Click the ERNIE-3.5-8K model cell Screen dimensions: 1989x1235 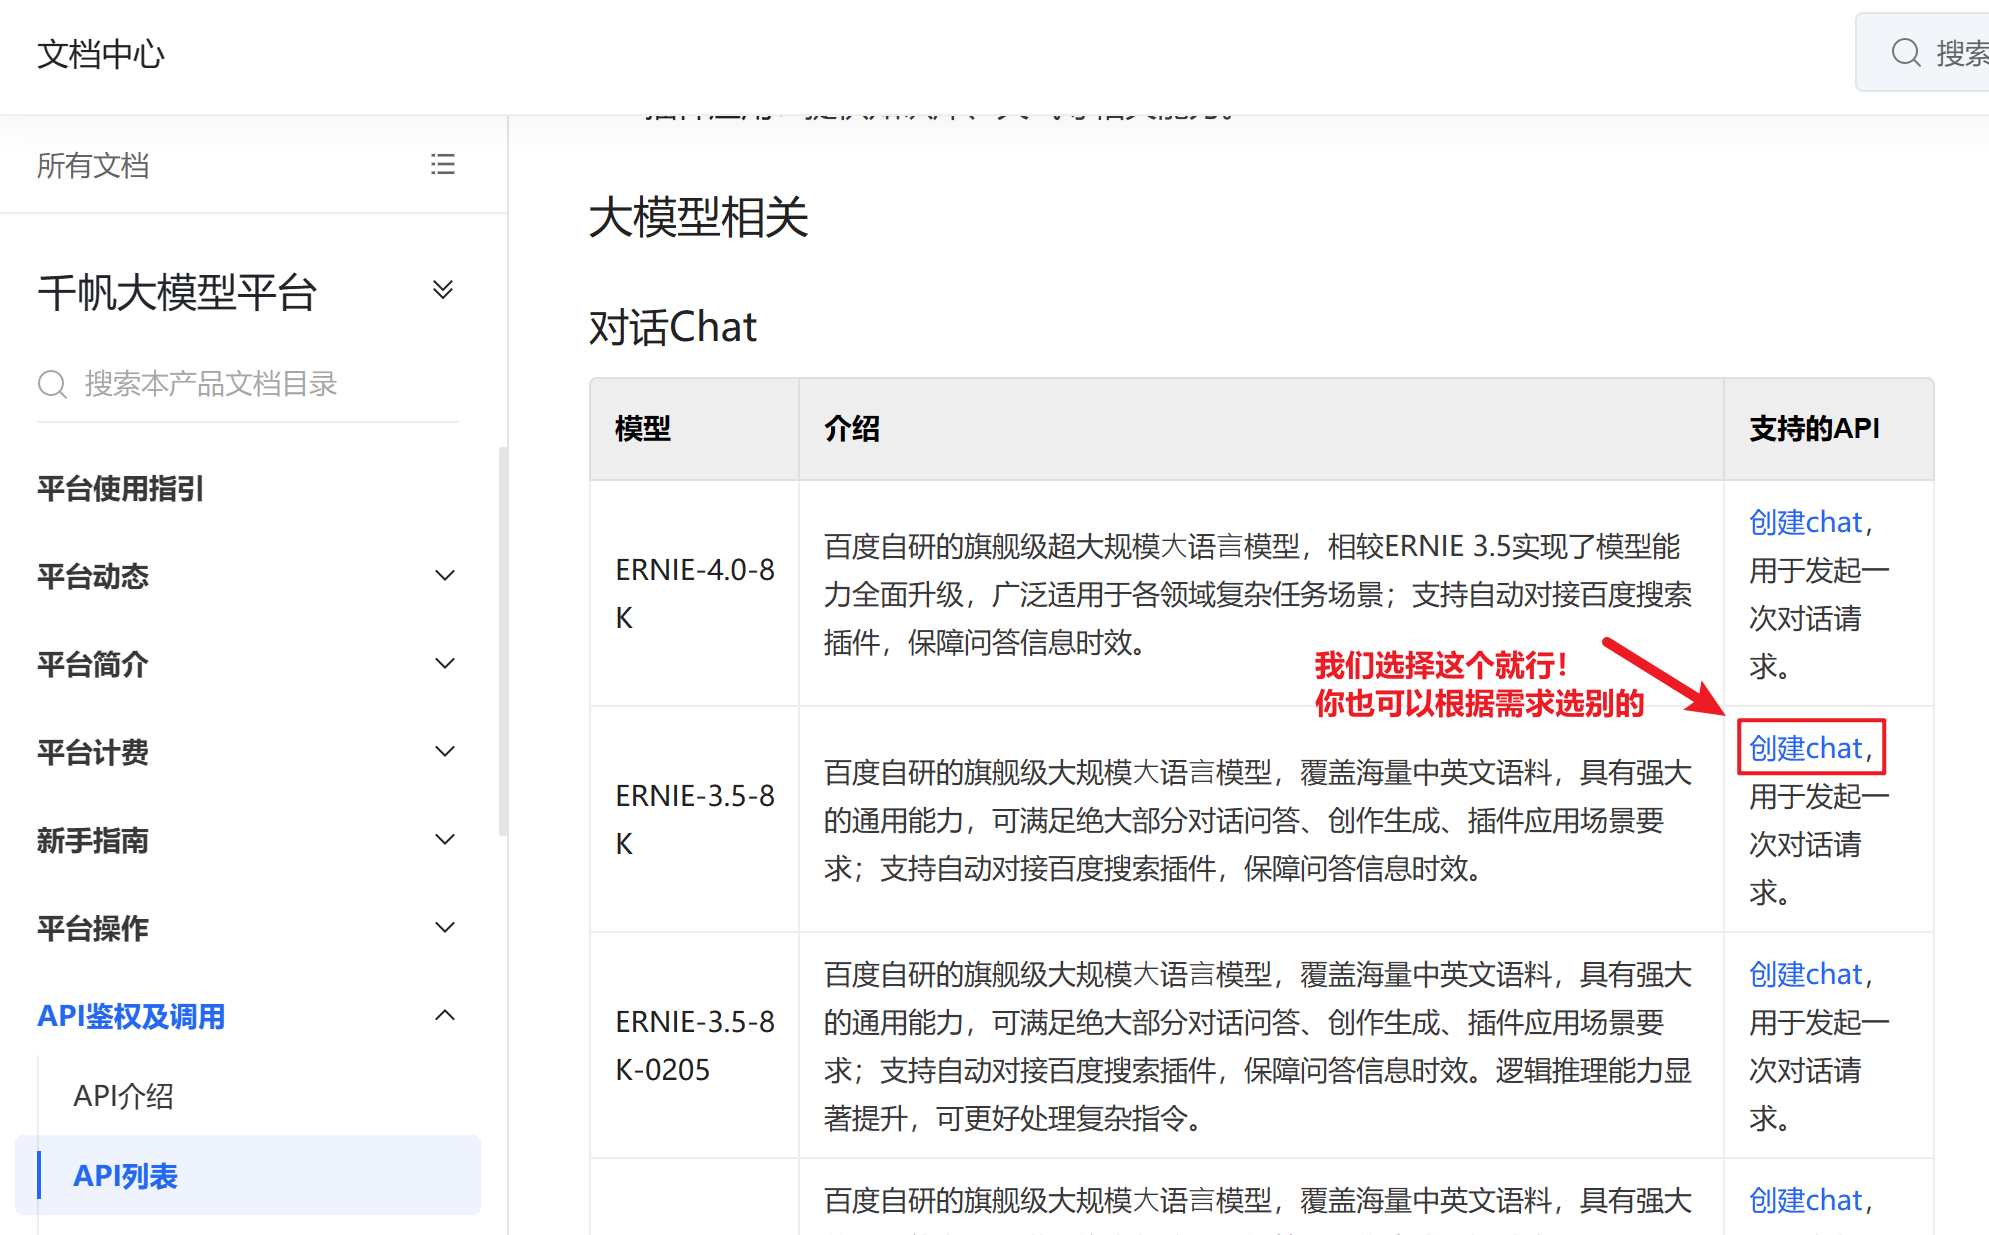(695, 820)
